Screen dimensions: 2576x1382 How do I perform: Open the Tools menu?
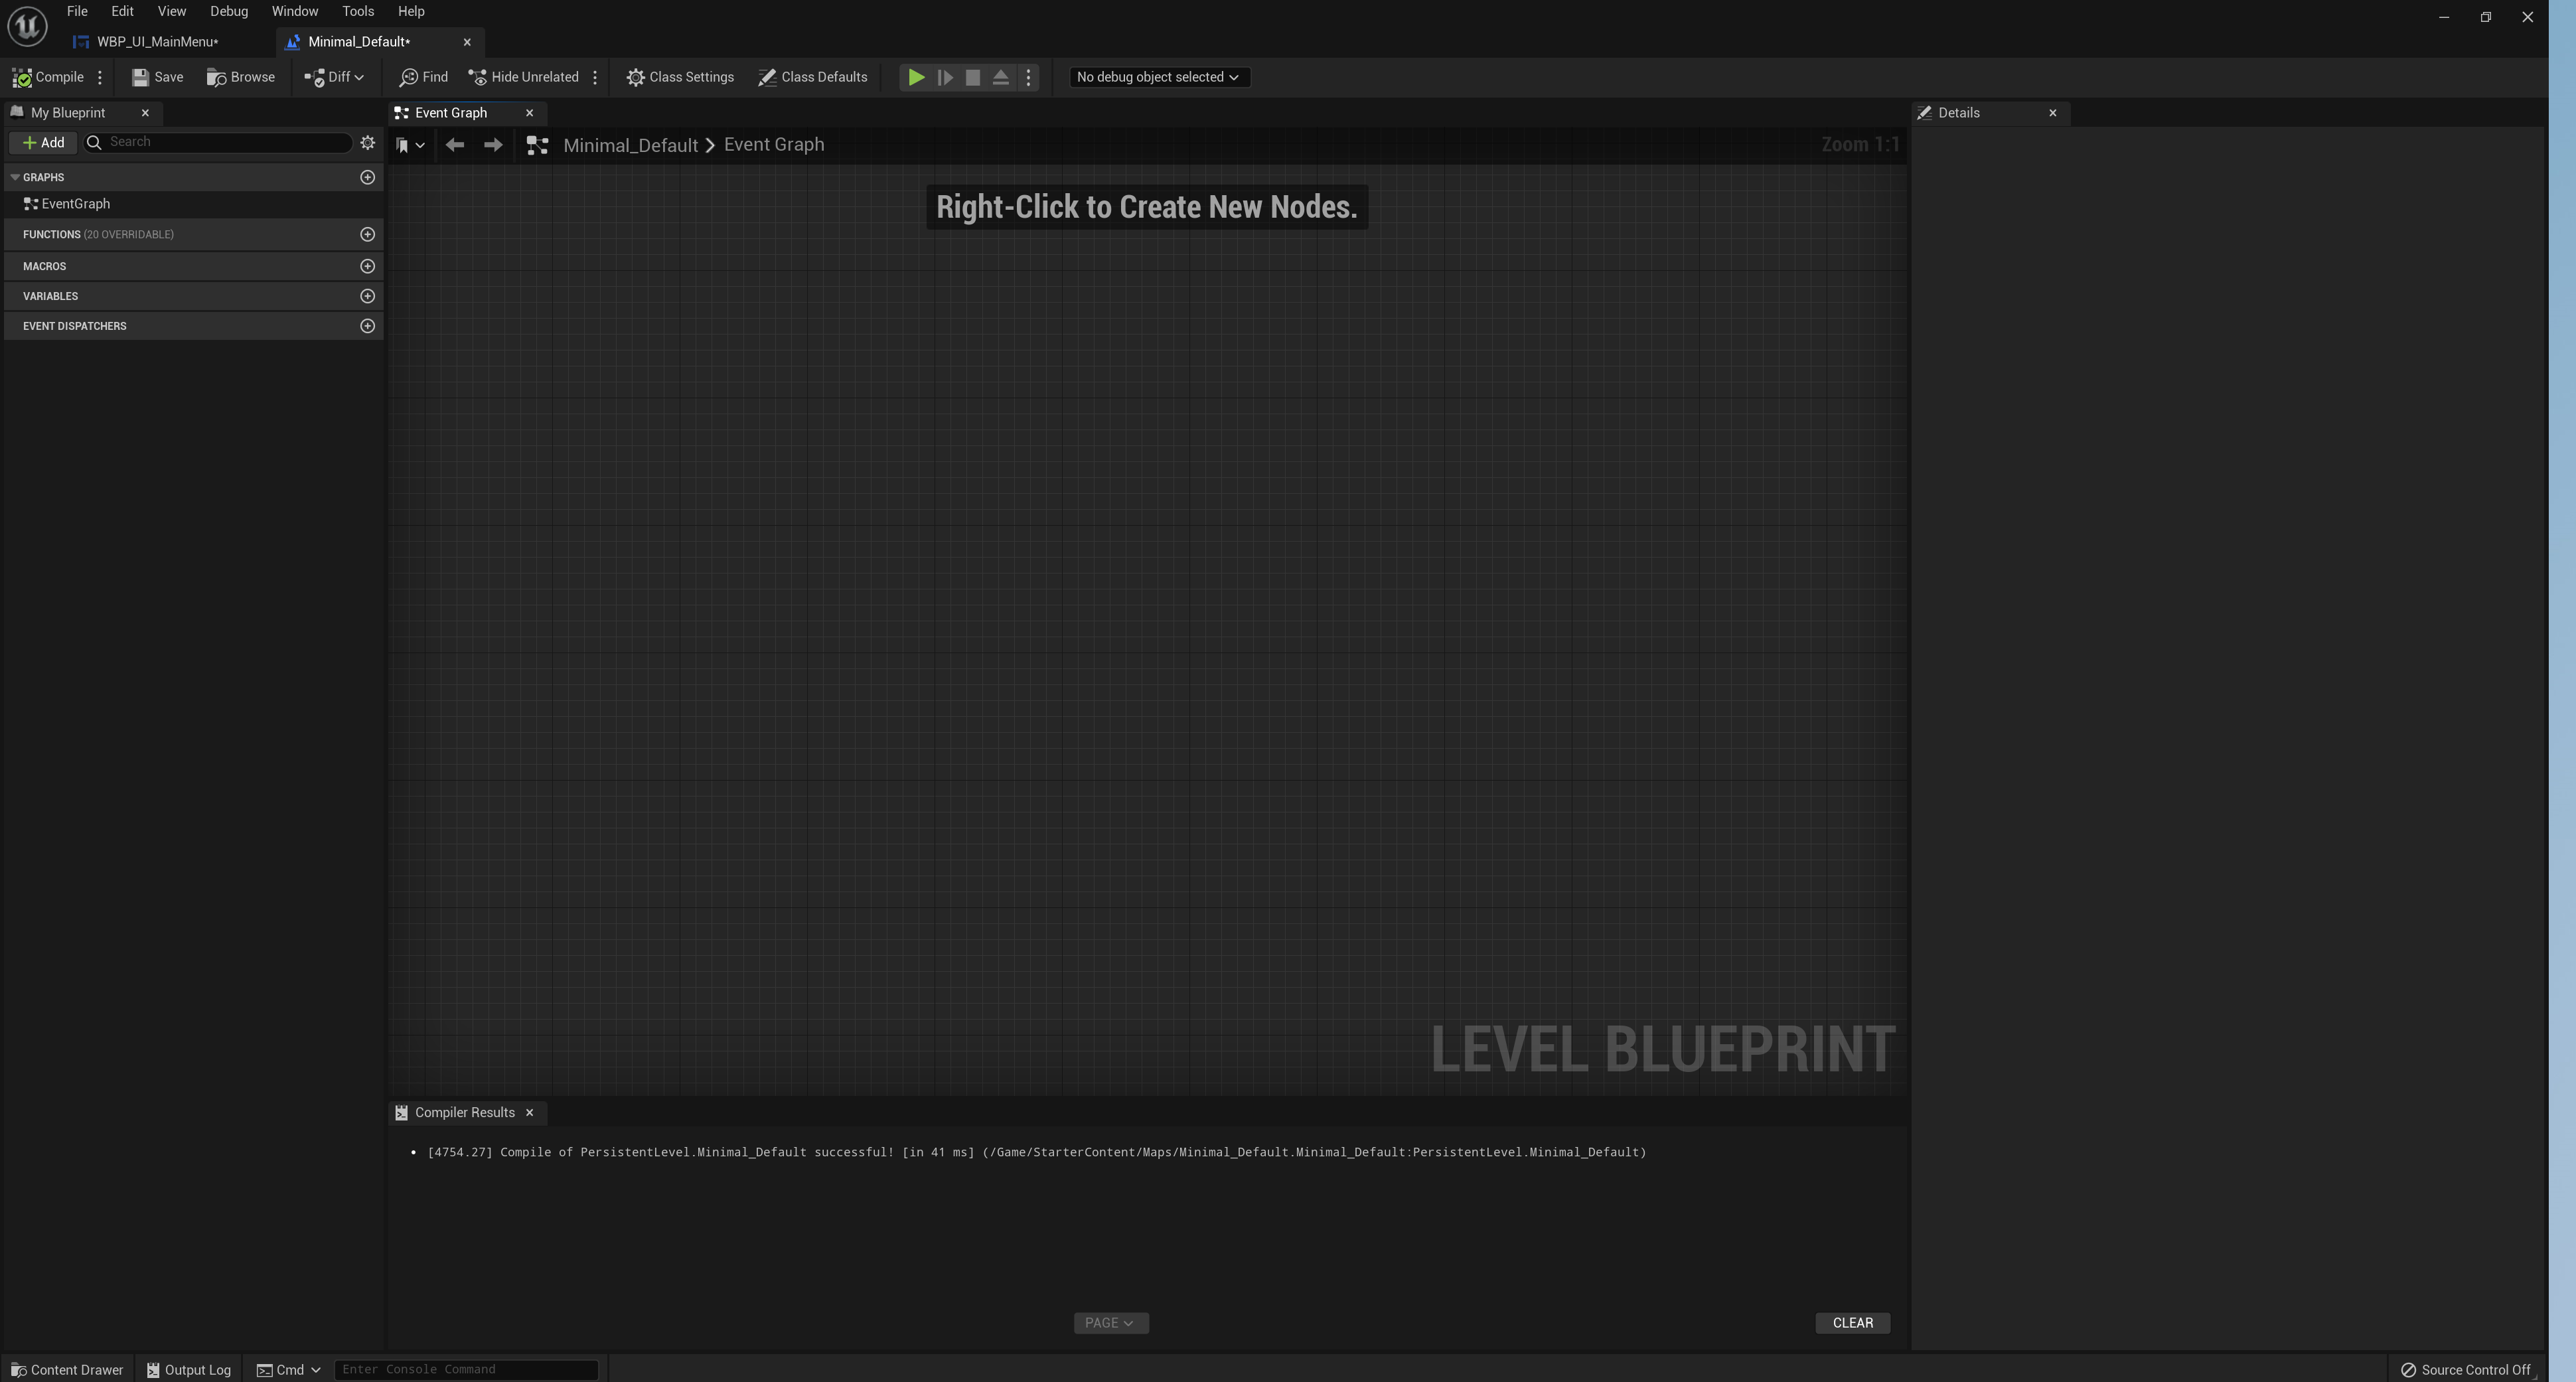point(357,11)
